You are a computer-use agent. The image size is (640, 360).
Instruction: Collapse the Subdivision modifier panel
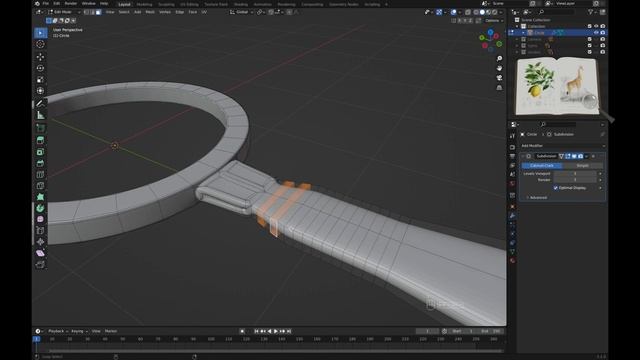coord(523,156)
